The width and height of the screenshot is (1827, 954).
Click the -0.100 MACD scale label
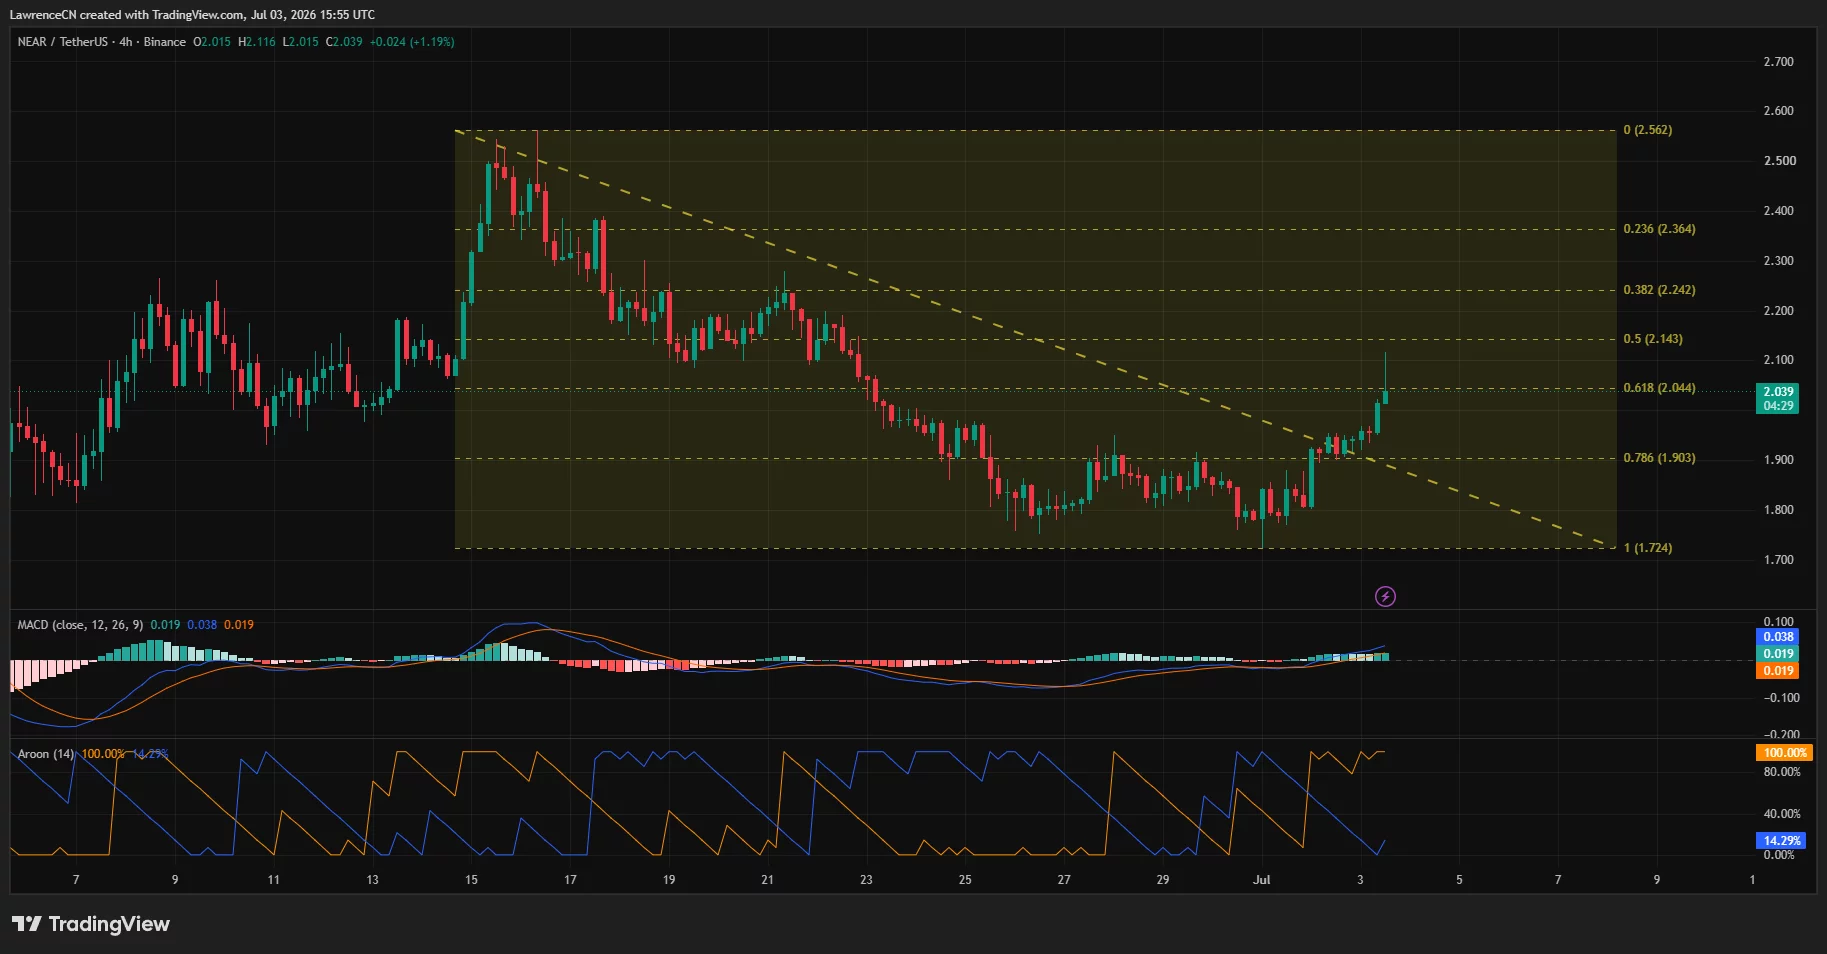[1780, 698]
